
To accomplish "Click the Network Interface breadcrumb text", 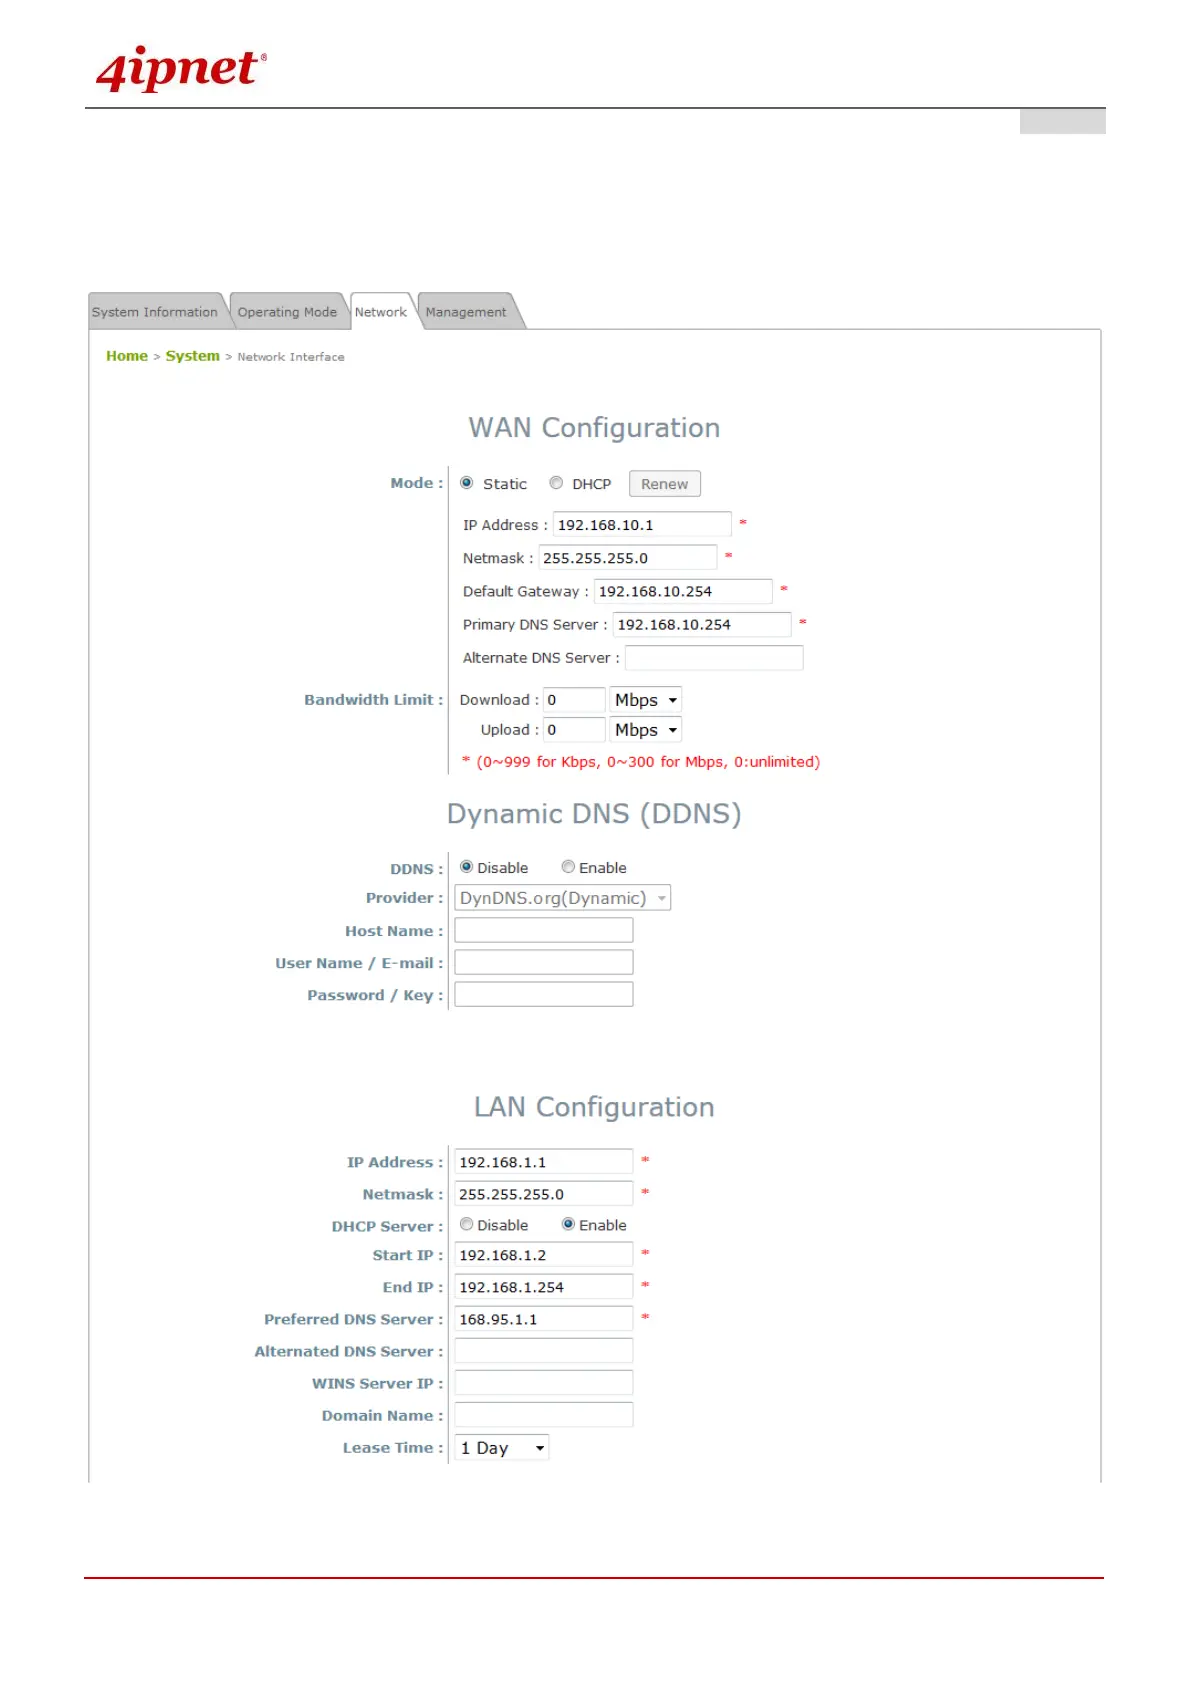I will pos(291,357).
